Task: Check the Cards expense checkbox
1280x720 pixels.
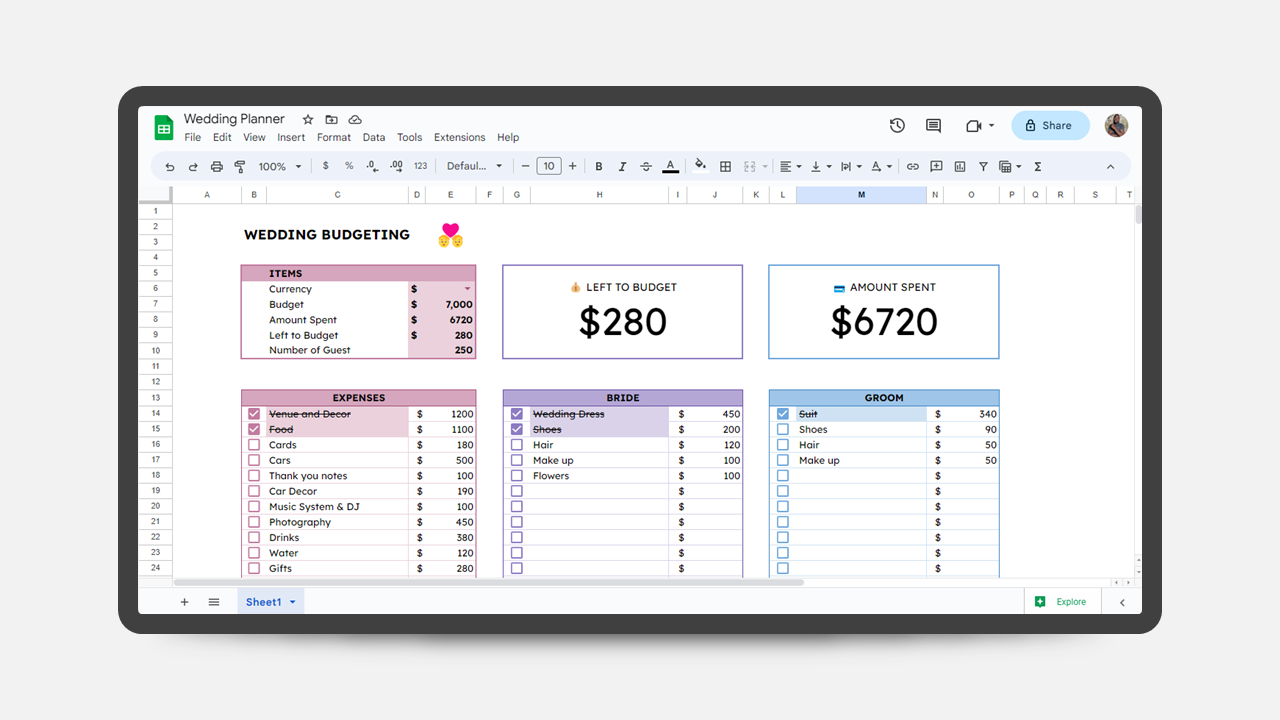Action: pos(254,445)
